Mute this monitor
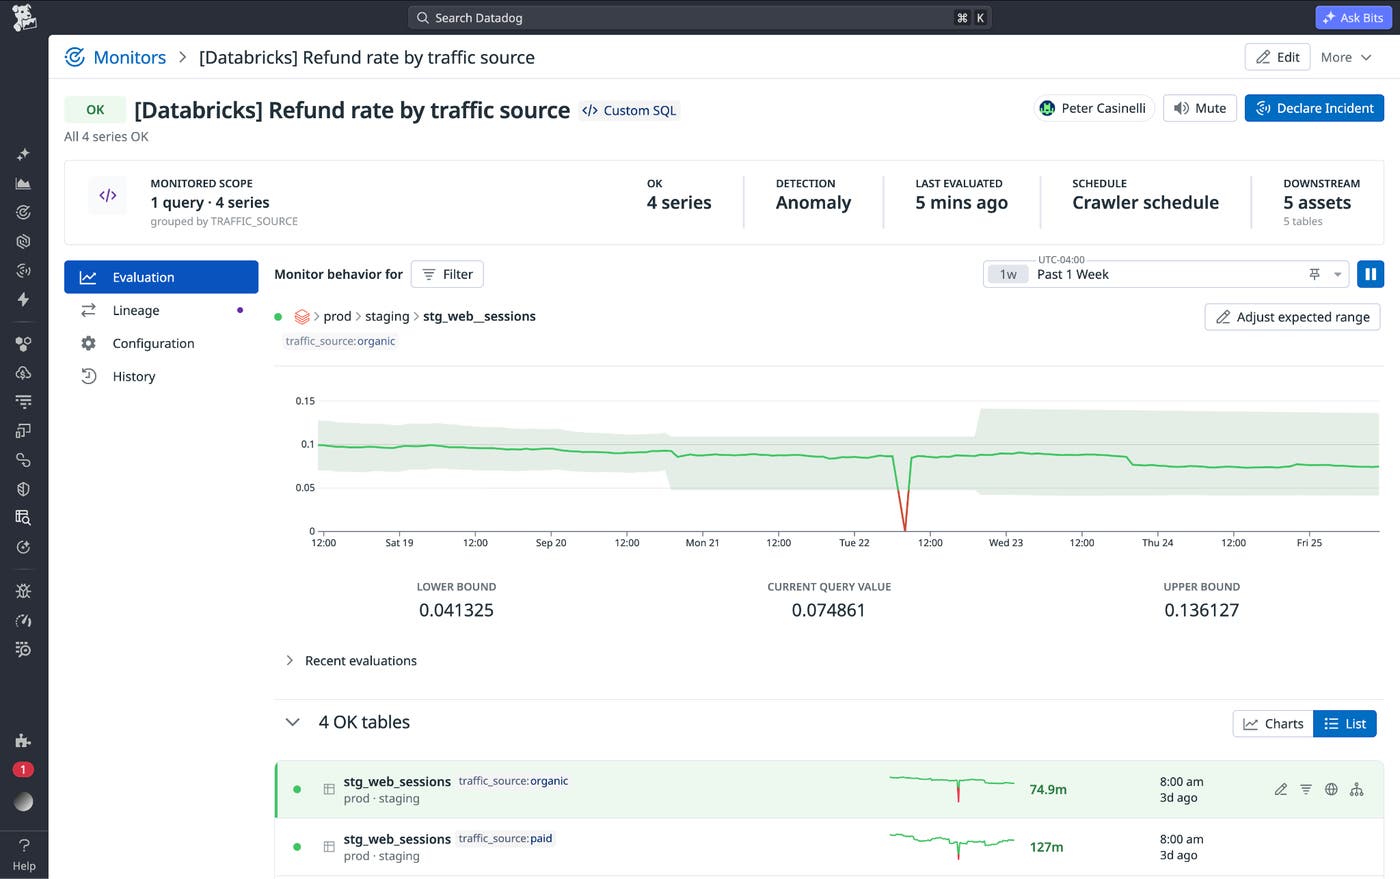The height and width of the screenshot is (879, 1400). coord(1200,108)
